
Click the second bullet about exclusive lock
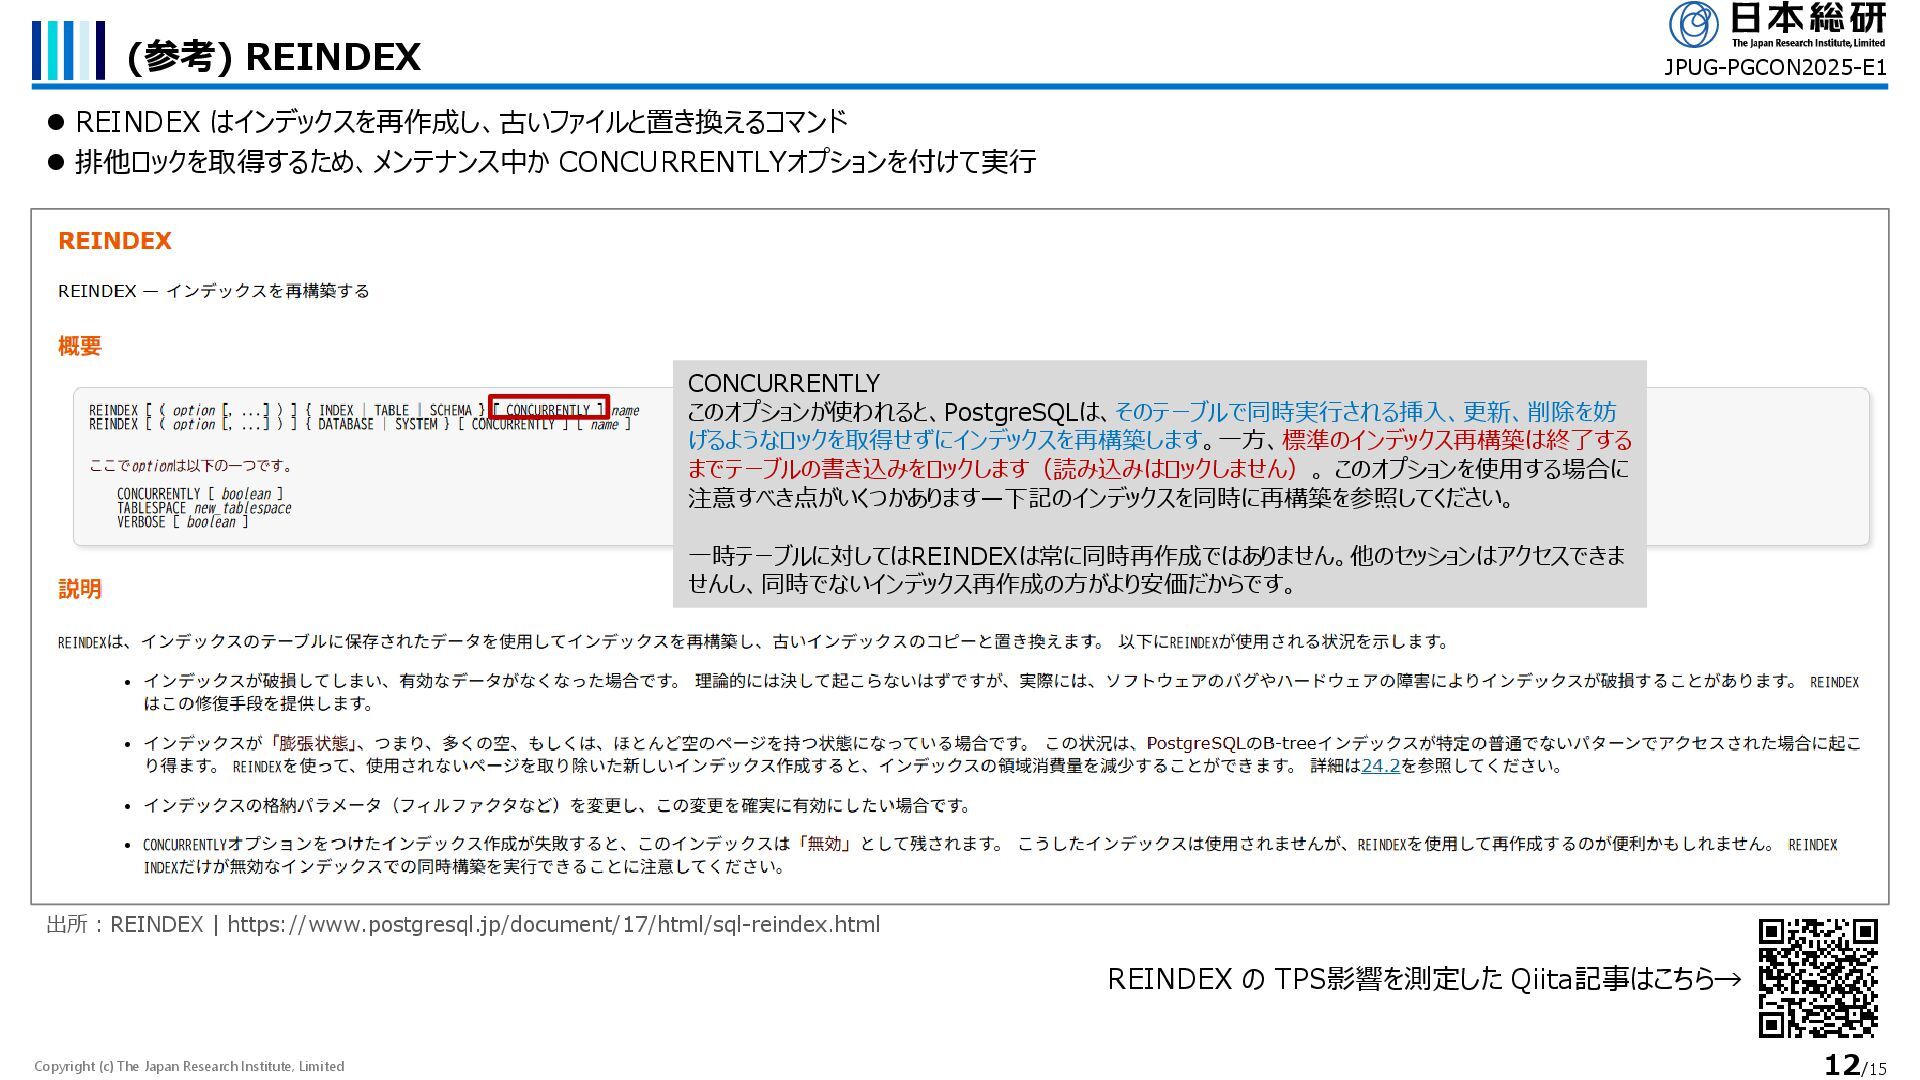click(x=554, y=162)
